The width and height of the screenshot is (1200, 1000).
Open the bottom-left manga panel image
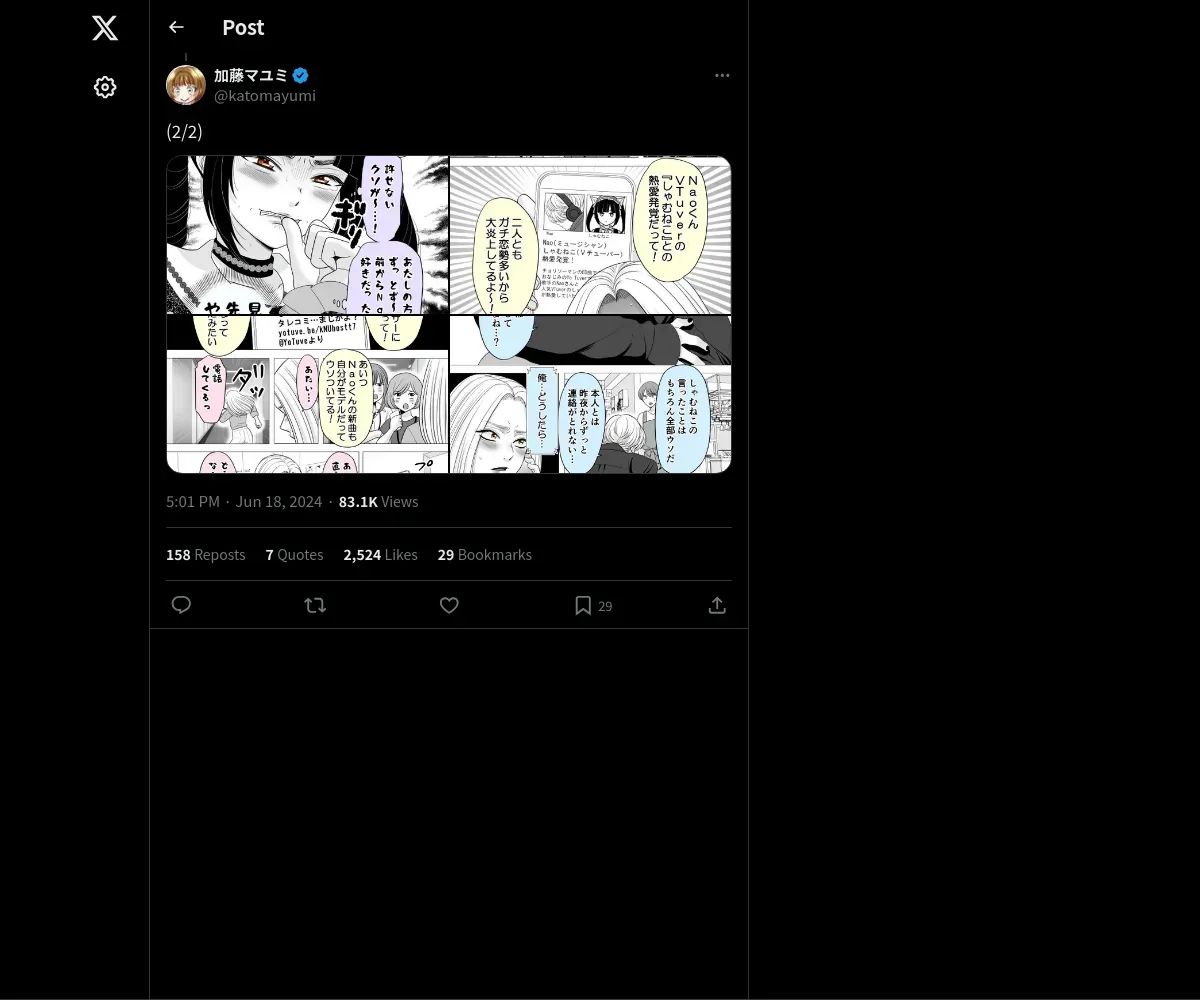point(307,394)
